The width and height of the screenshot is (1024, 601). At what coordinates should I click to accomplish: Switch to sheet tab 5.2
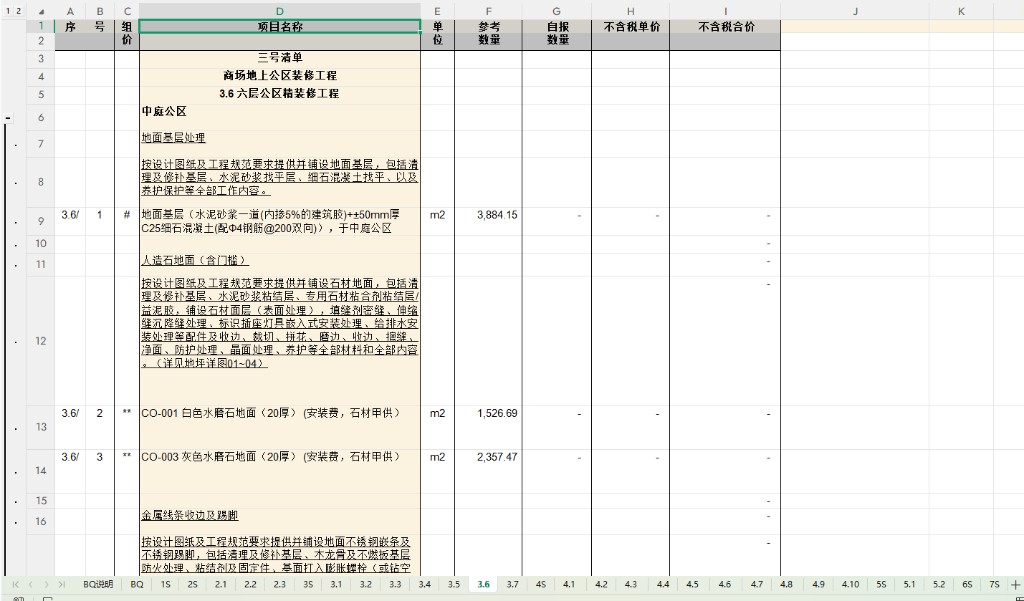pos(938,584)
